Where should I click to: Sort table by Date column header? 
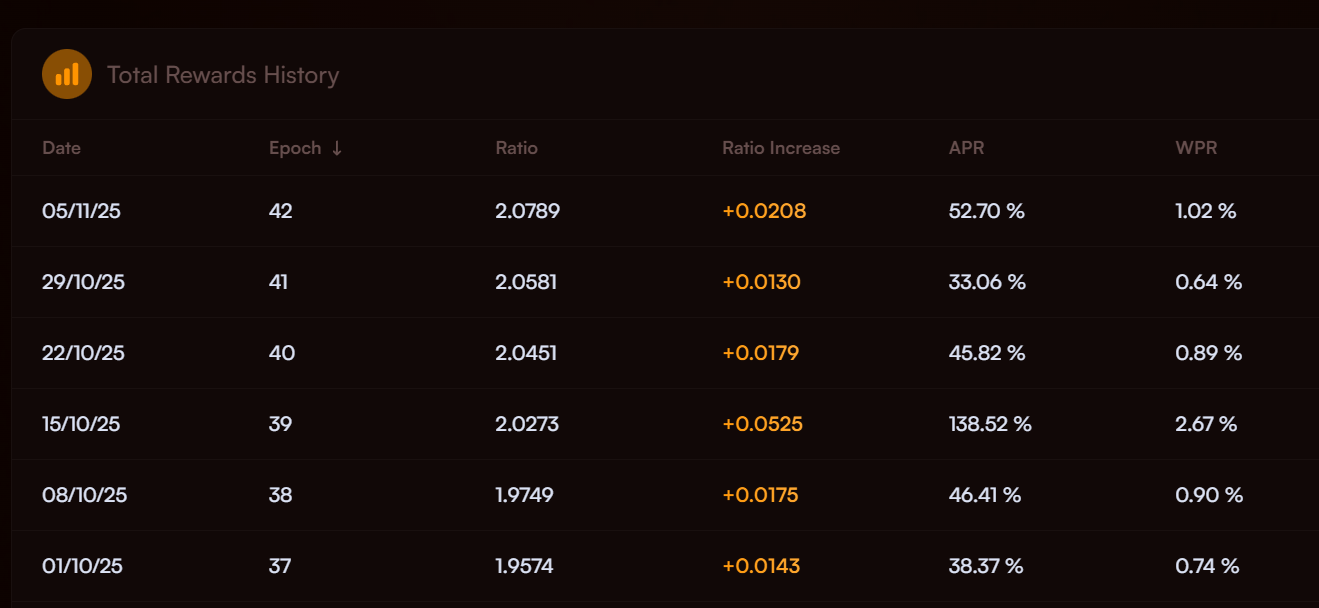(61, 148)
